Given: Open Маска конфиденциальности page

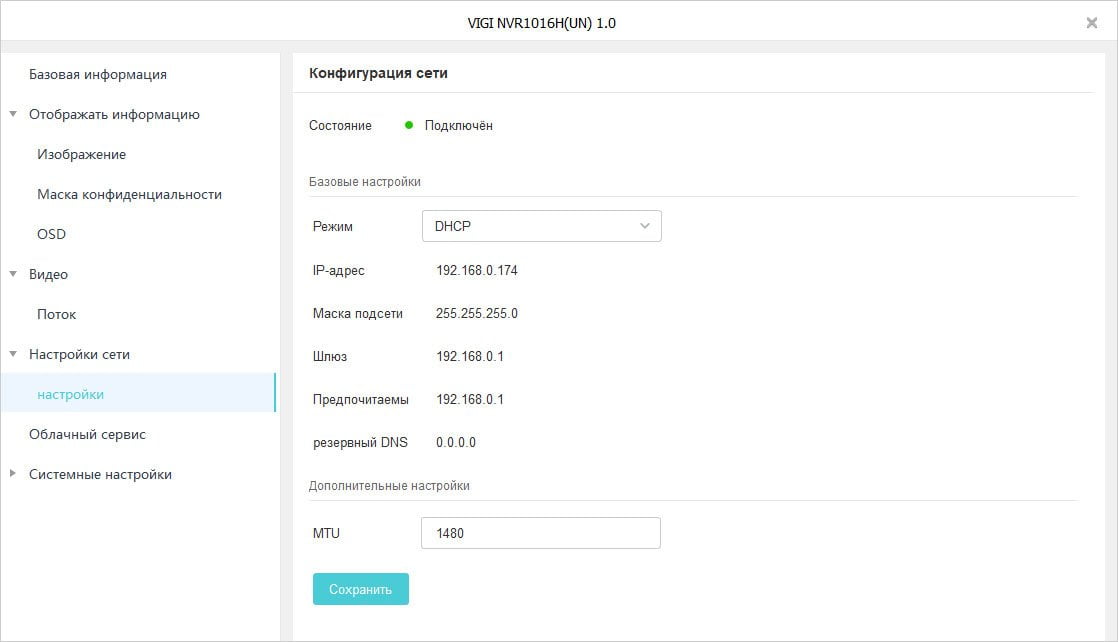Looking at the screenshot, I should tap(129, 194).
